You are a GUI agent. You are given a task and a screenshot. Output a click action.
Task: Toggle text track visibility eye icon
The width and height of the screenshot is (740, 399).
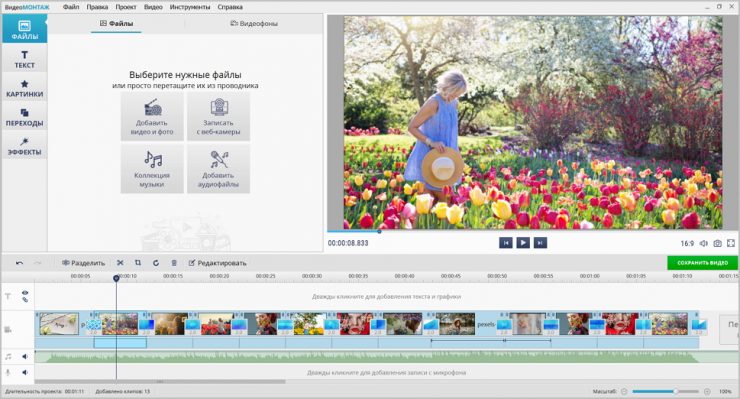coord(25,293)
